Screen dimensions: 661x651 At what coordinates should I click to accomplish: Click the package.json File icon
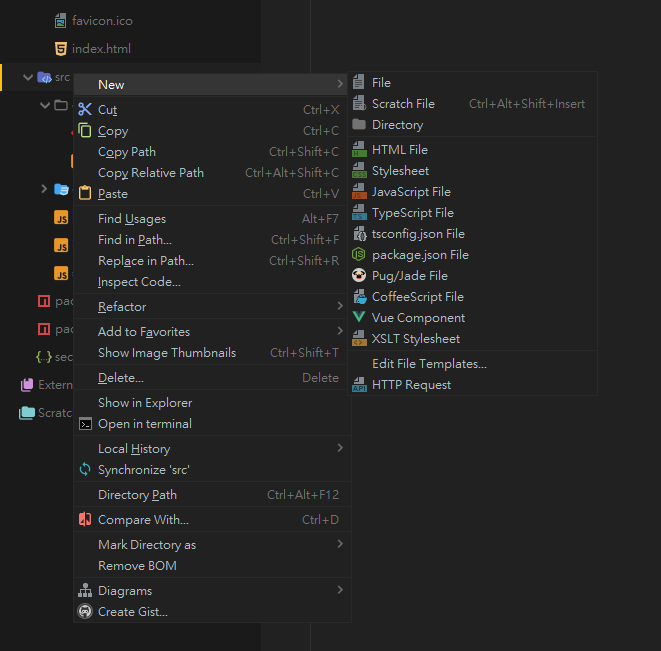click(x=359, y=255)
